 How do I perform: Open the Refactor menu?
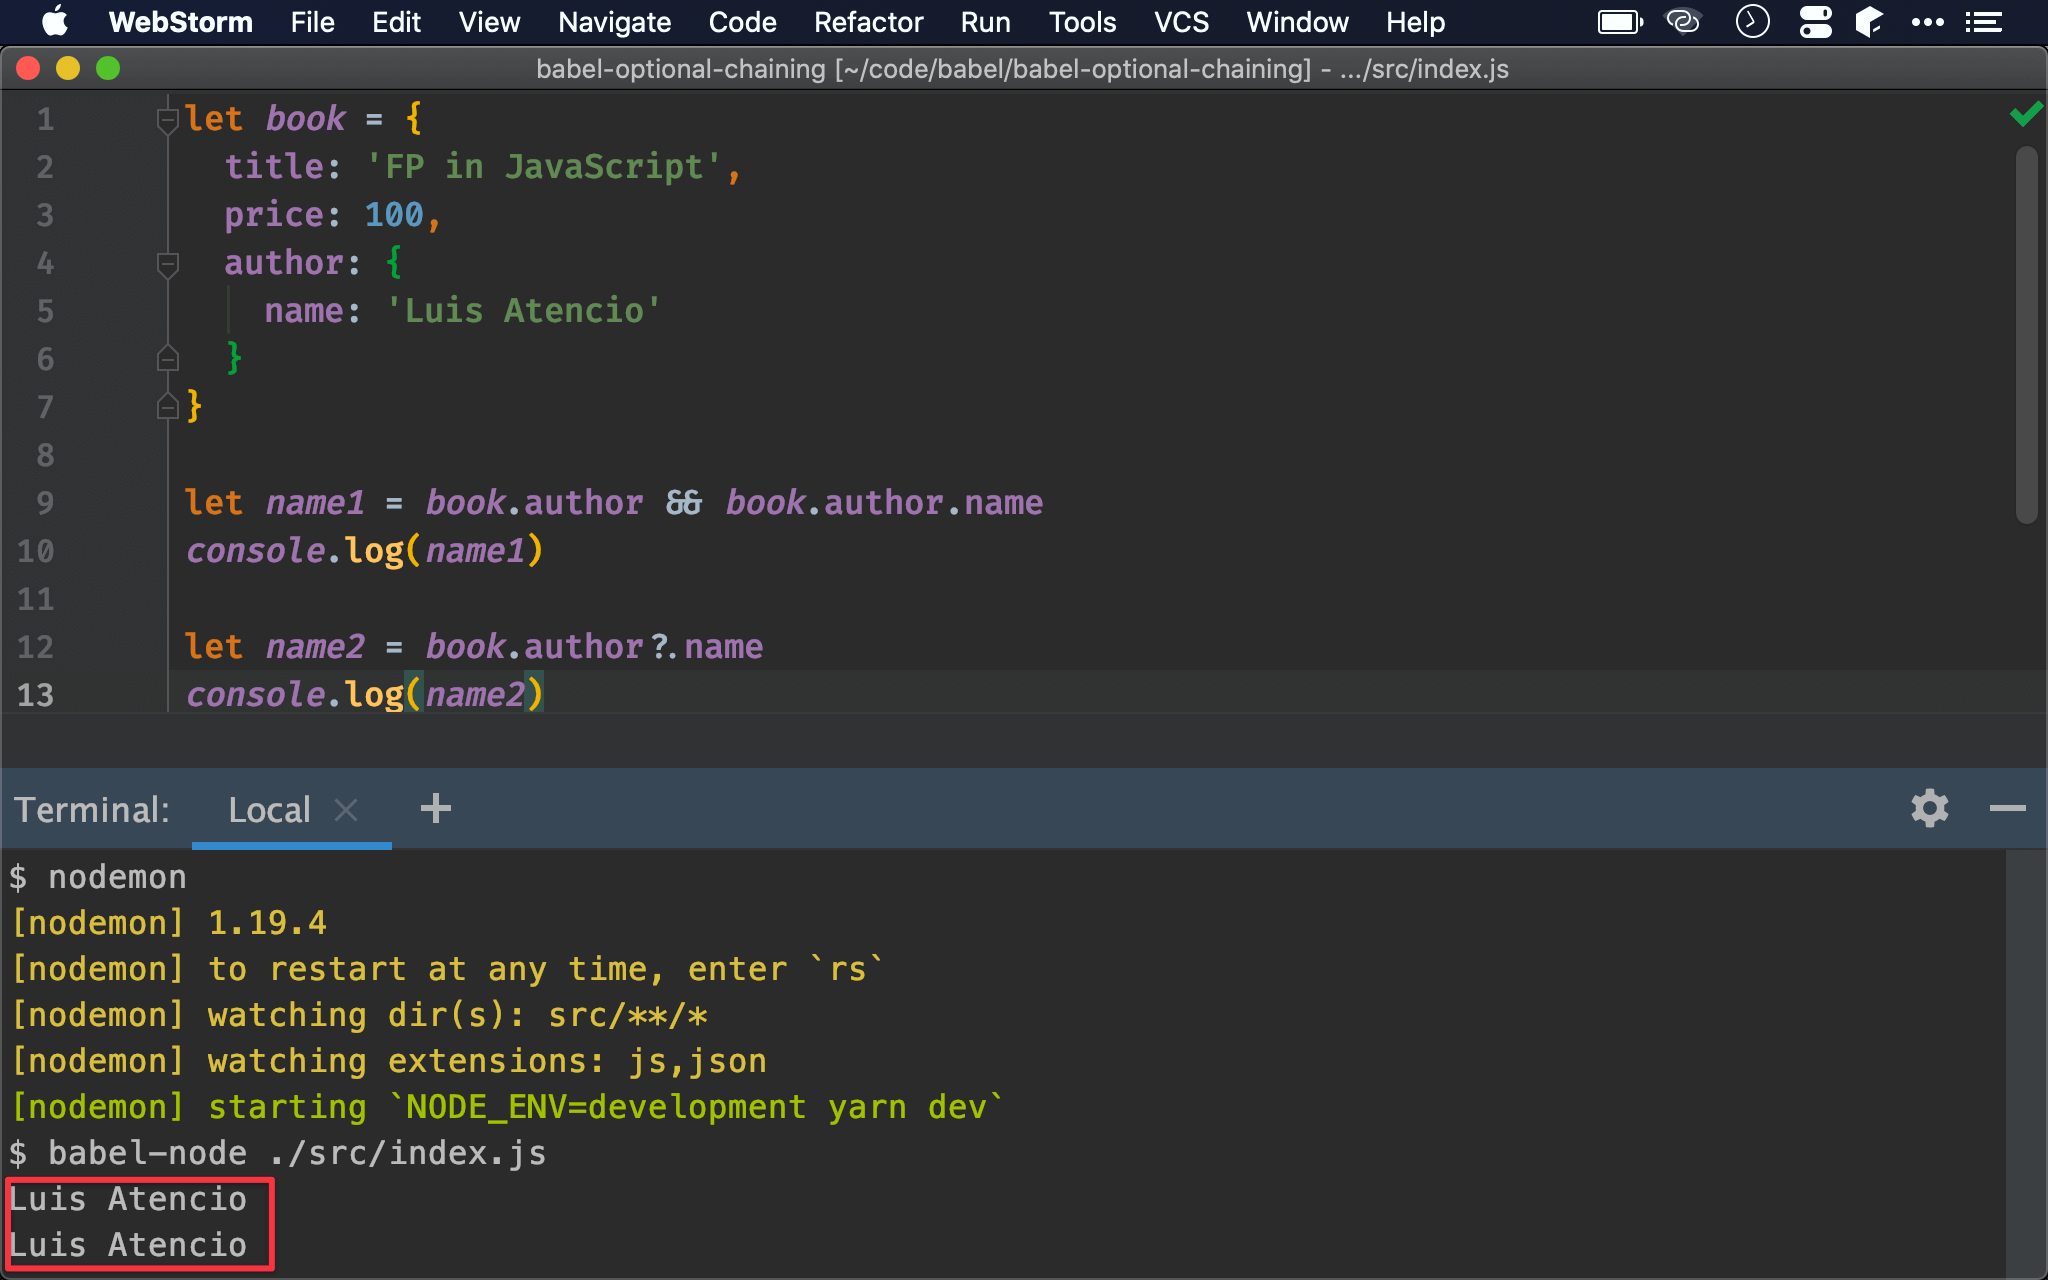point(868,22)
